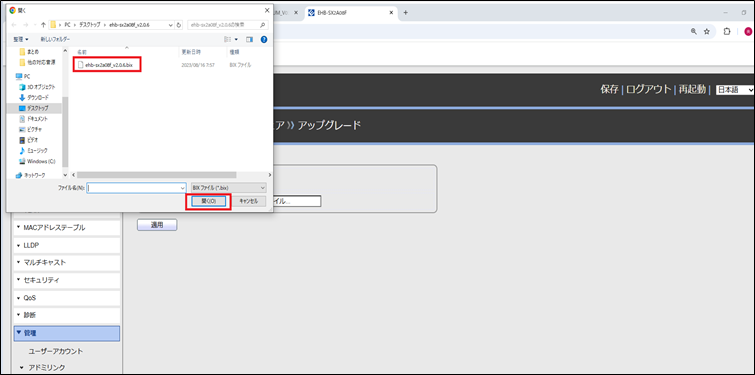The width and height of the screenshot is (755, 375).
Task: Expand the filename history dropdown arrow
Action: pyautogui.click(x=182, y=188)
